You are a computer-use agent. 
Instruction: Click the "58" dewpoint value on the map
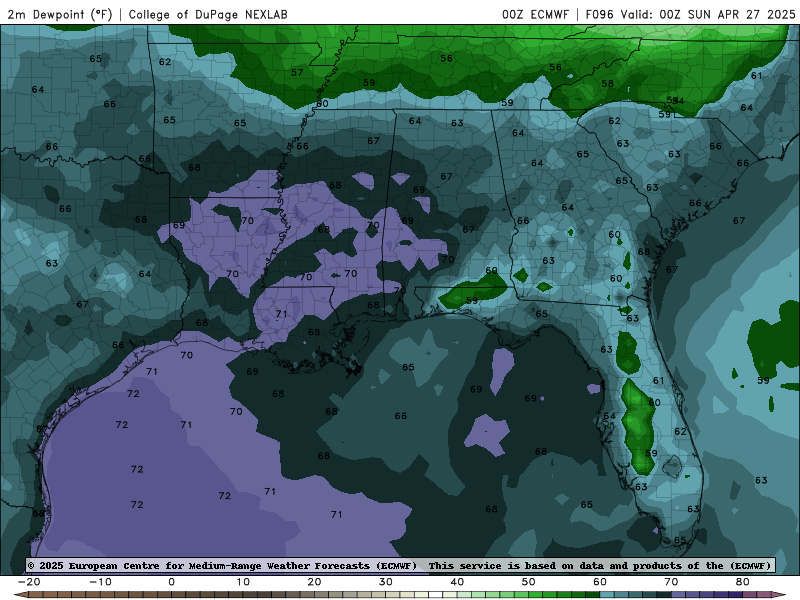pos(607,83)
